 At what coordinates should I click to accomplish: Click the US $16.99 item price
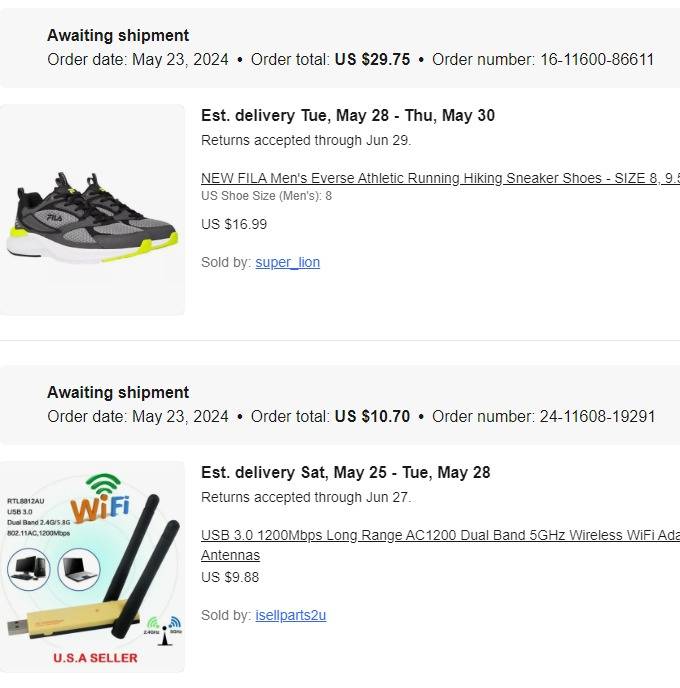tap(234, 224)
